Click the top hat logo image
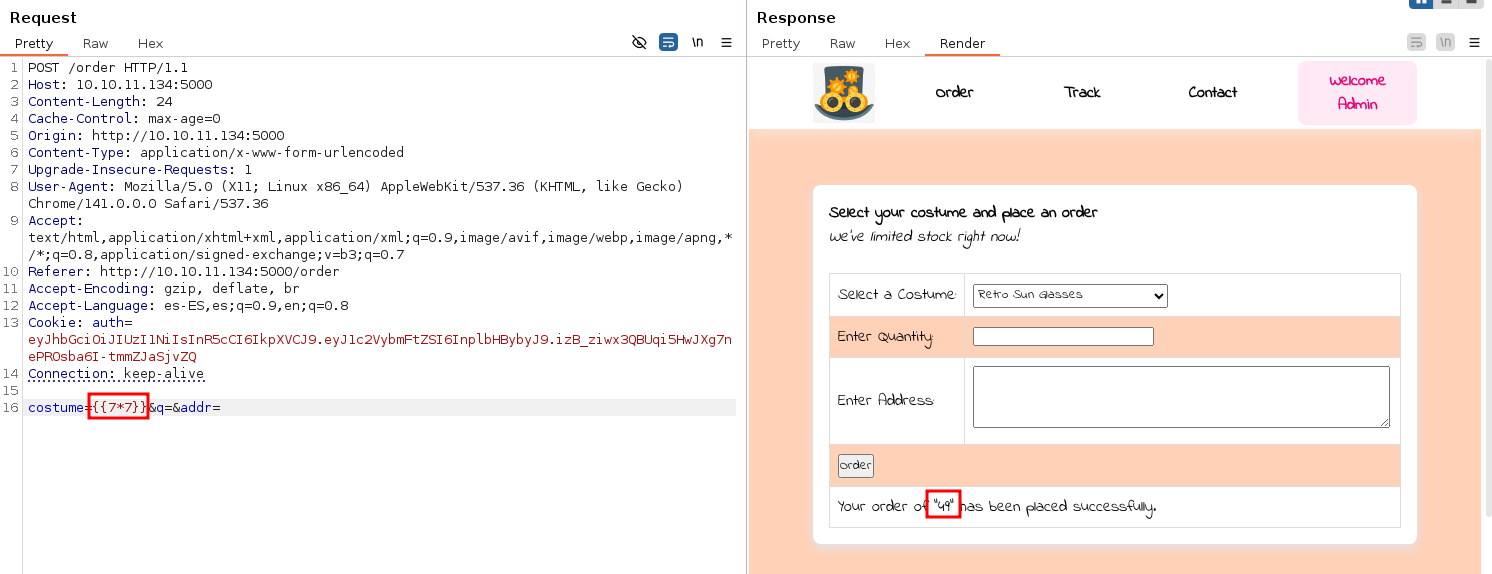1492x574 pixels. point(844,93)
